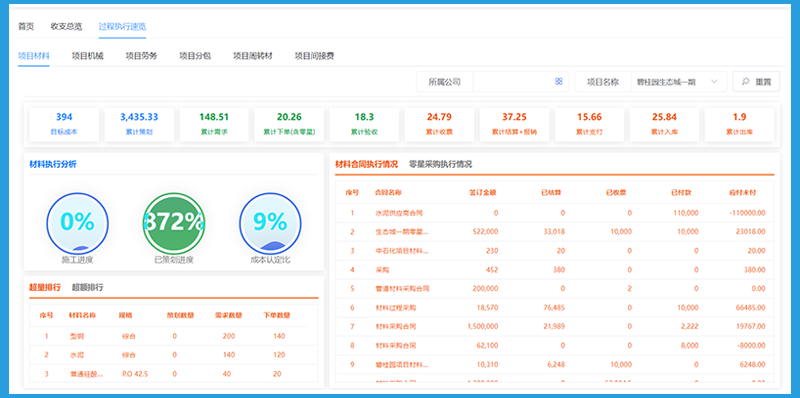This screenshot has height=398, width=800.
Task: Click the 需求数量 column header
Action: coord(229,315)
